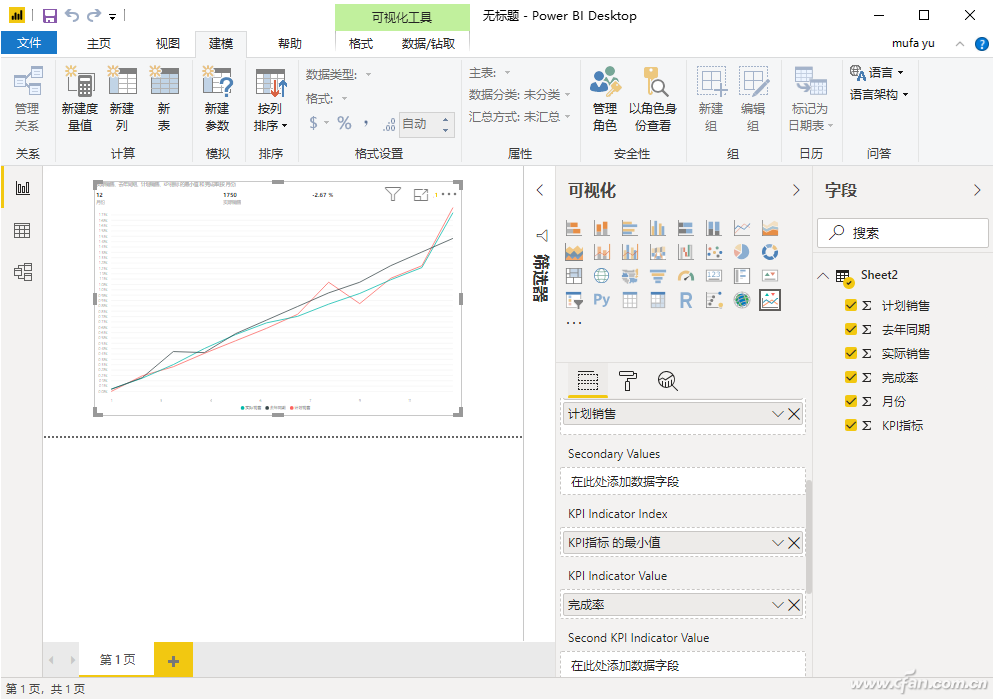Screen dimensions: 994x700
Task: Click the visual's filter funnel icon
Action: tap(393, 194)
